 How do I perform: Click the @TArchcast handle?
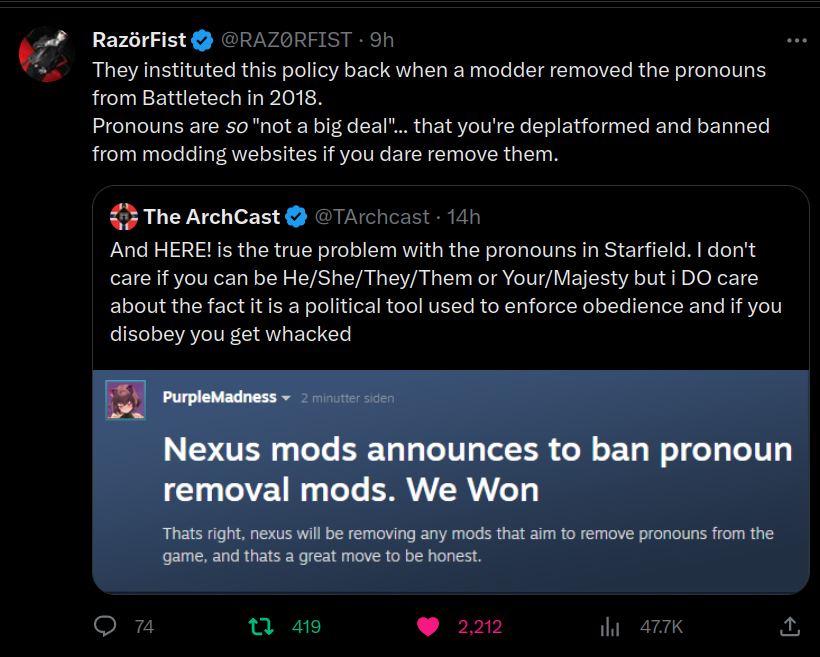coord(372,217)
